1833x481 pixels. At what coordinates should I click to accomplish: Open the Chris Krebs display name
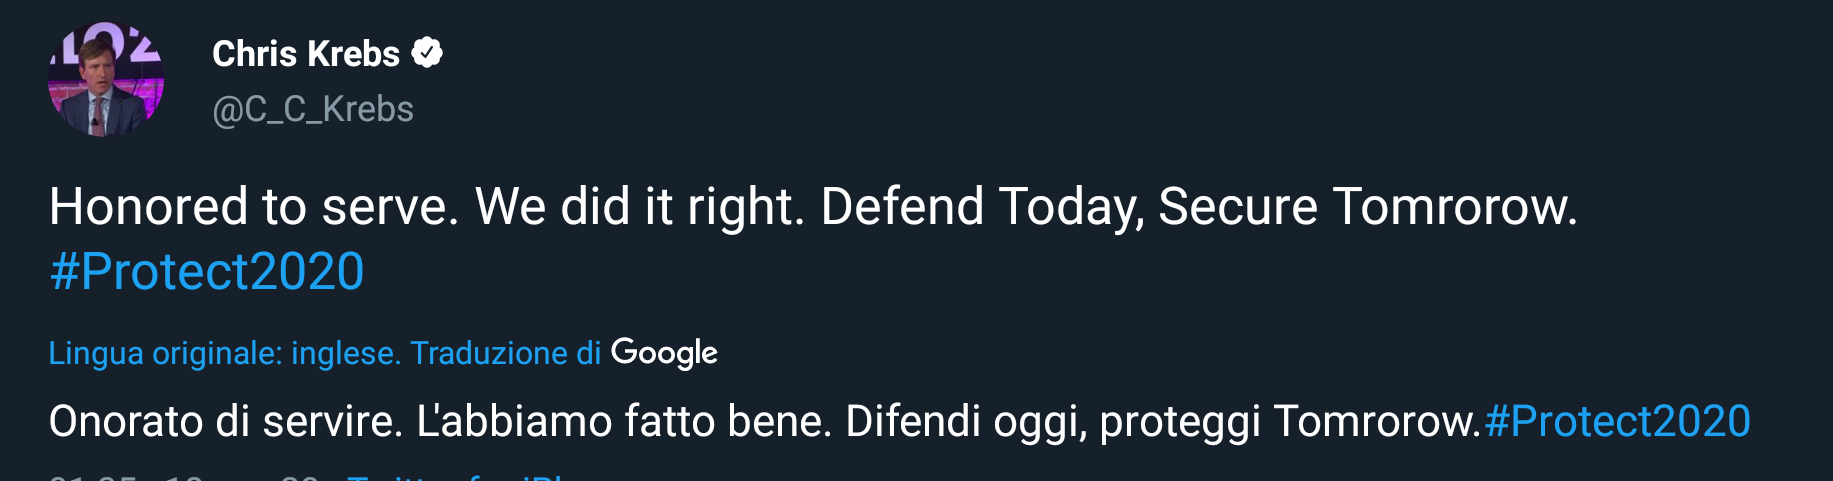(305, 54)
